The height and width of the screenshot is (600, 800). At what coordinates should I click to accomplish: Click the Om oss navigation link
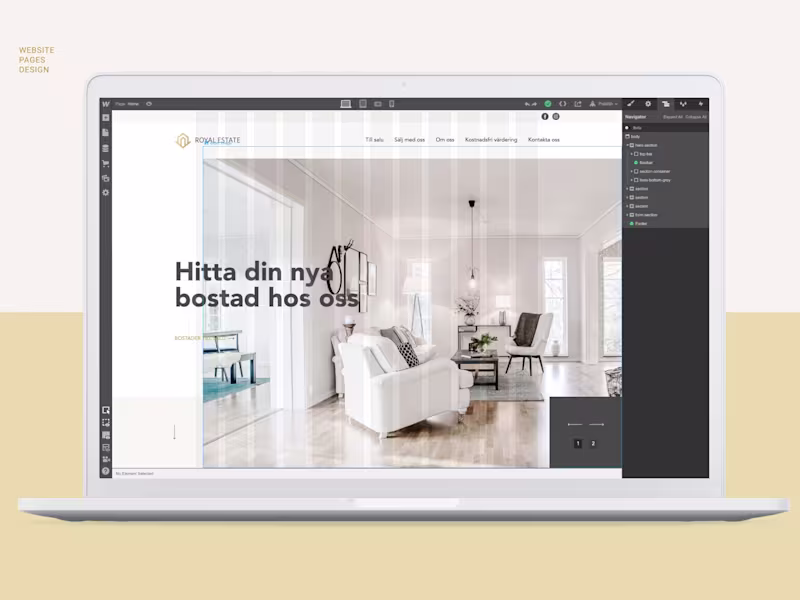446,139
